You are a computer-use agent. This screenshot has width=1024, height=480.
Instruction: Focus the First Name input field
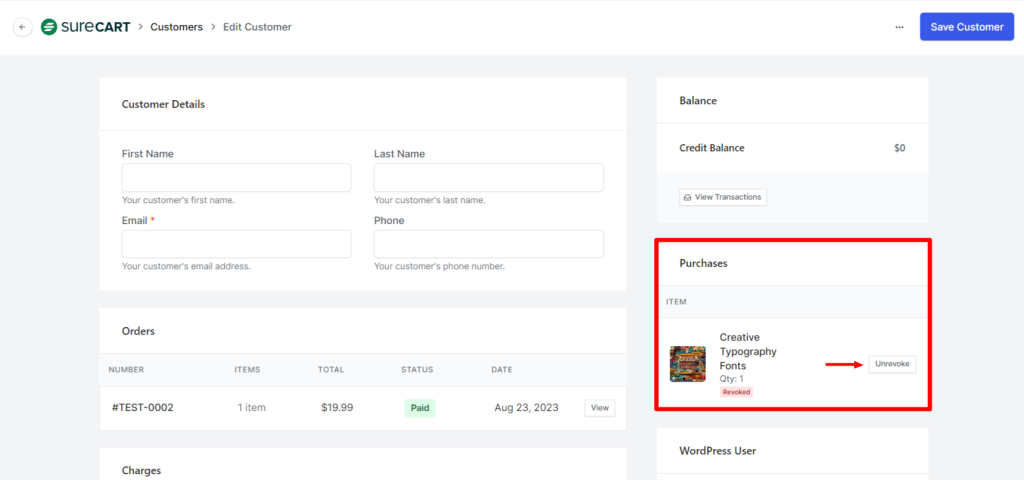coord(236,178)
